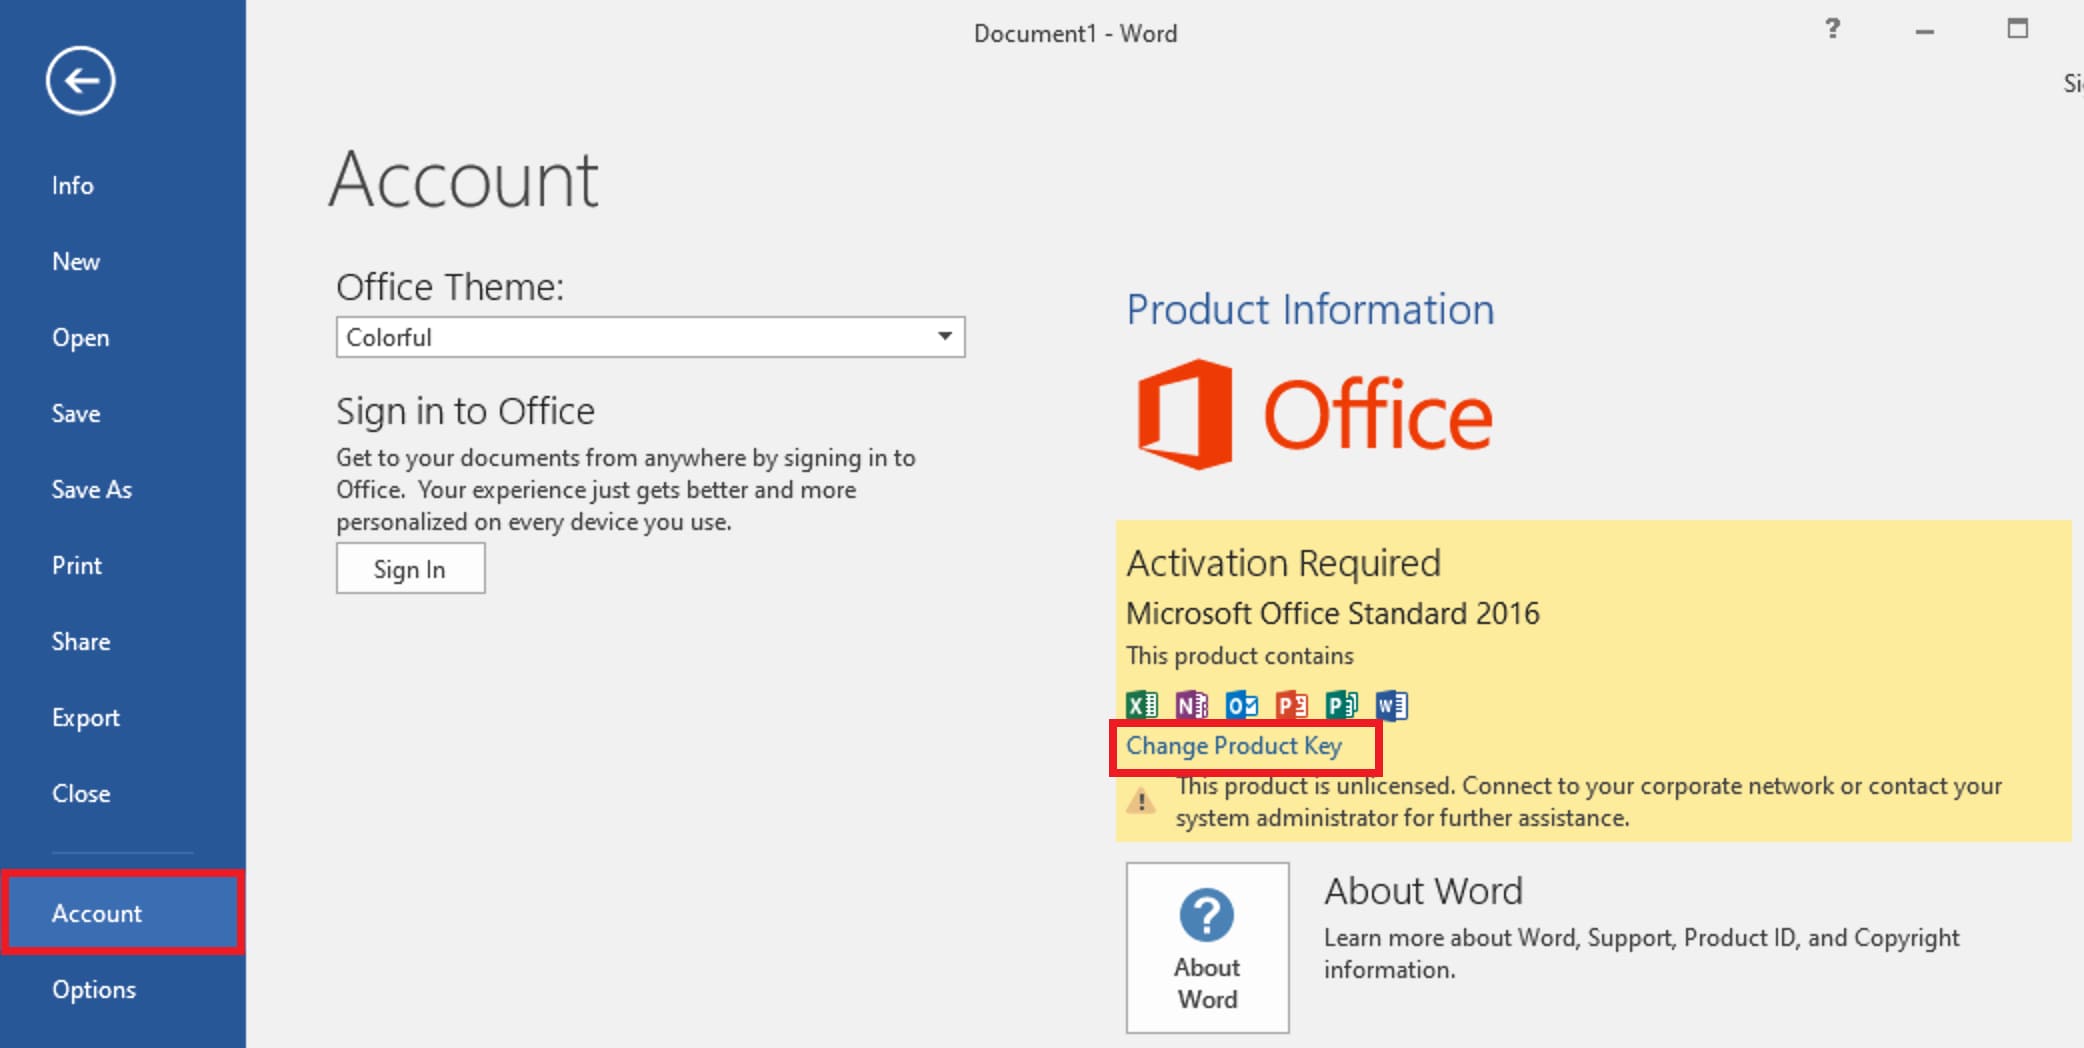Image resolution: width=2084 pixels, height=1048 pixels.
Task: Select New from the Backstage menu
Action: tap(76, 262)
